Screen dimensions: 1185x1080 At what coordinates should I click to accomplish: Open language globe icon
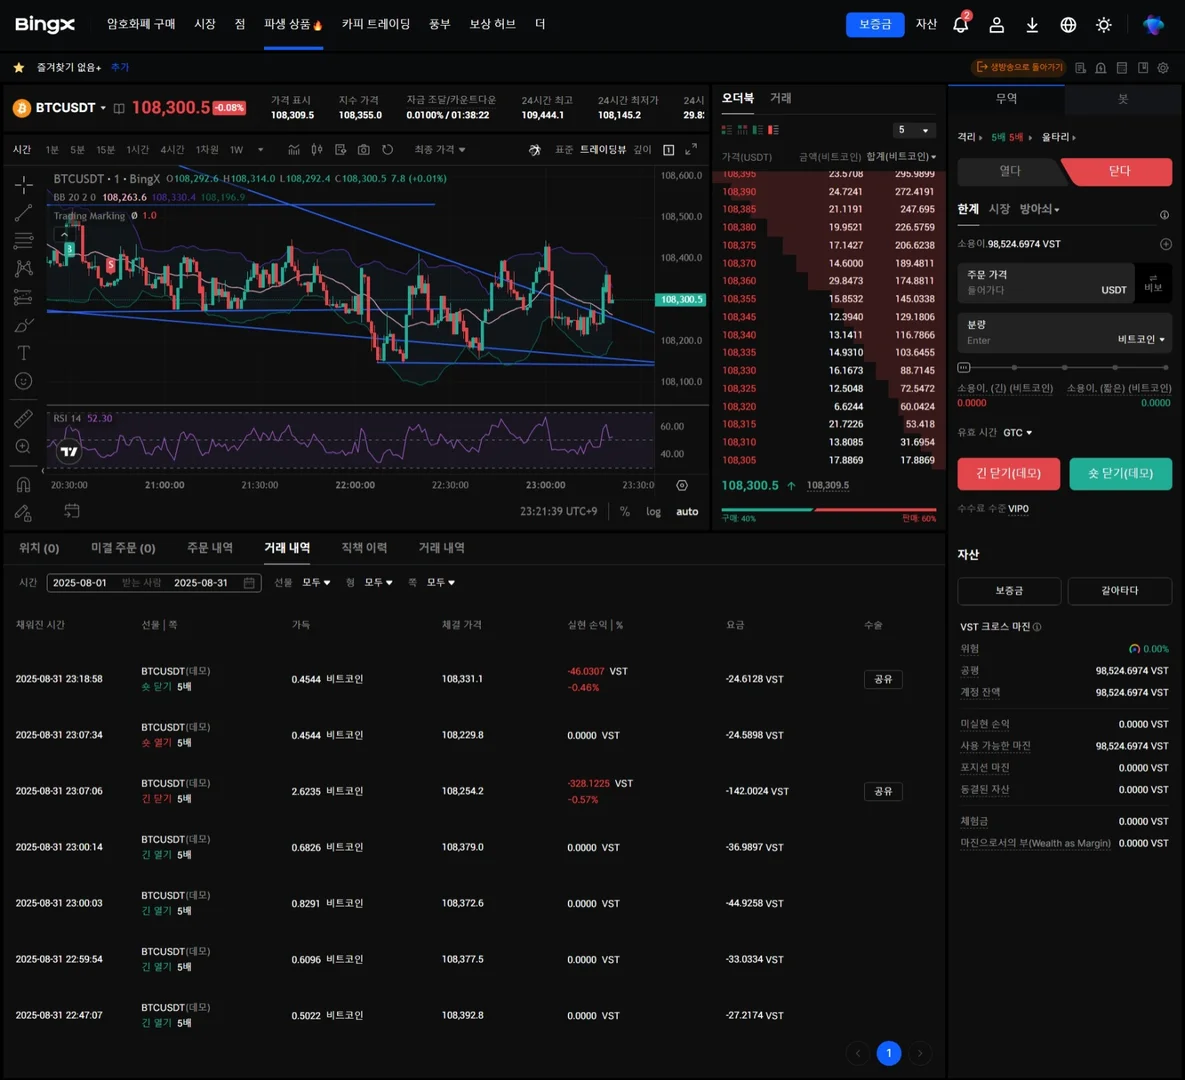pyautogui.click(x=1068, y=25)
